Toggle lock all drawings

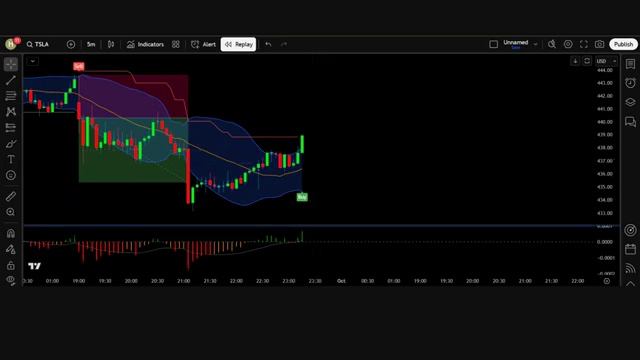pyautogui.click(x=11, y=265)
